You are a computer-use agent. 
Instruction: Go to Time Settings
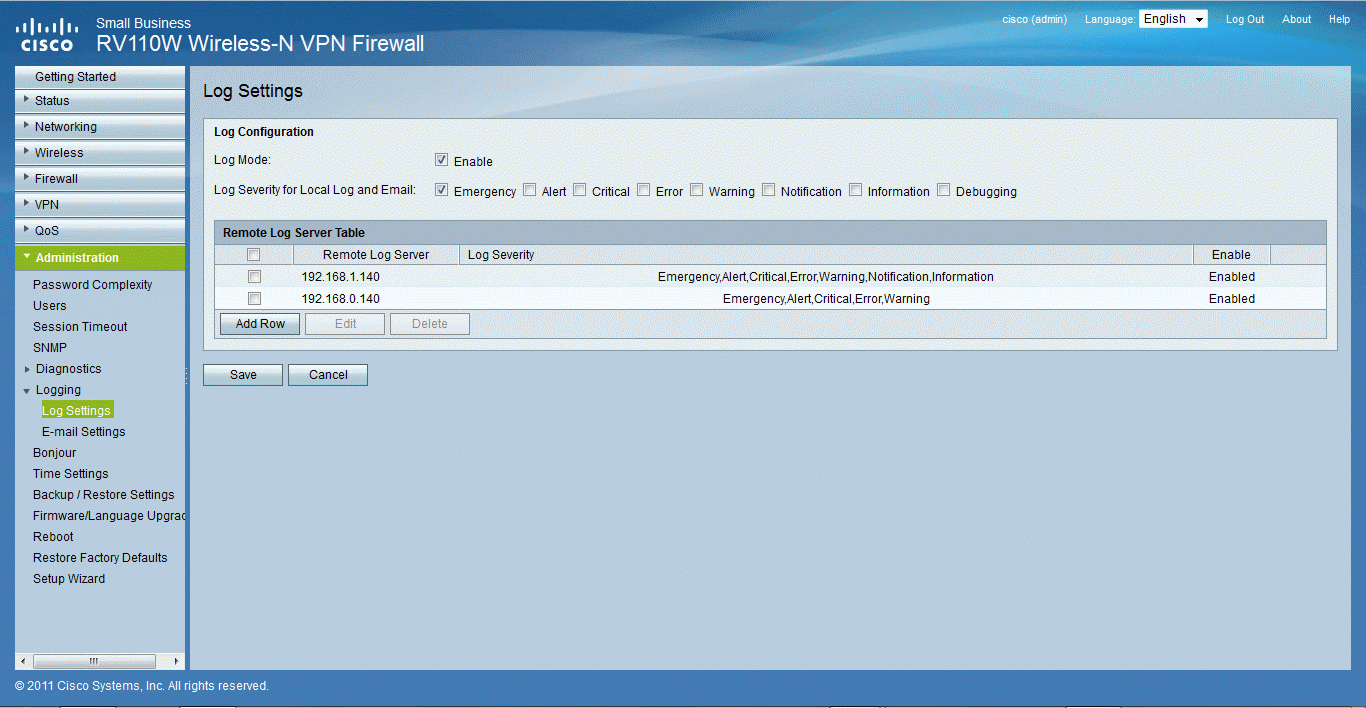click(x=71, y=474)
